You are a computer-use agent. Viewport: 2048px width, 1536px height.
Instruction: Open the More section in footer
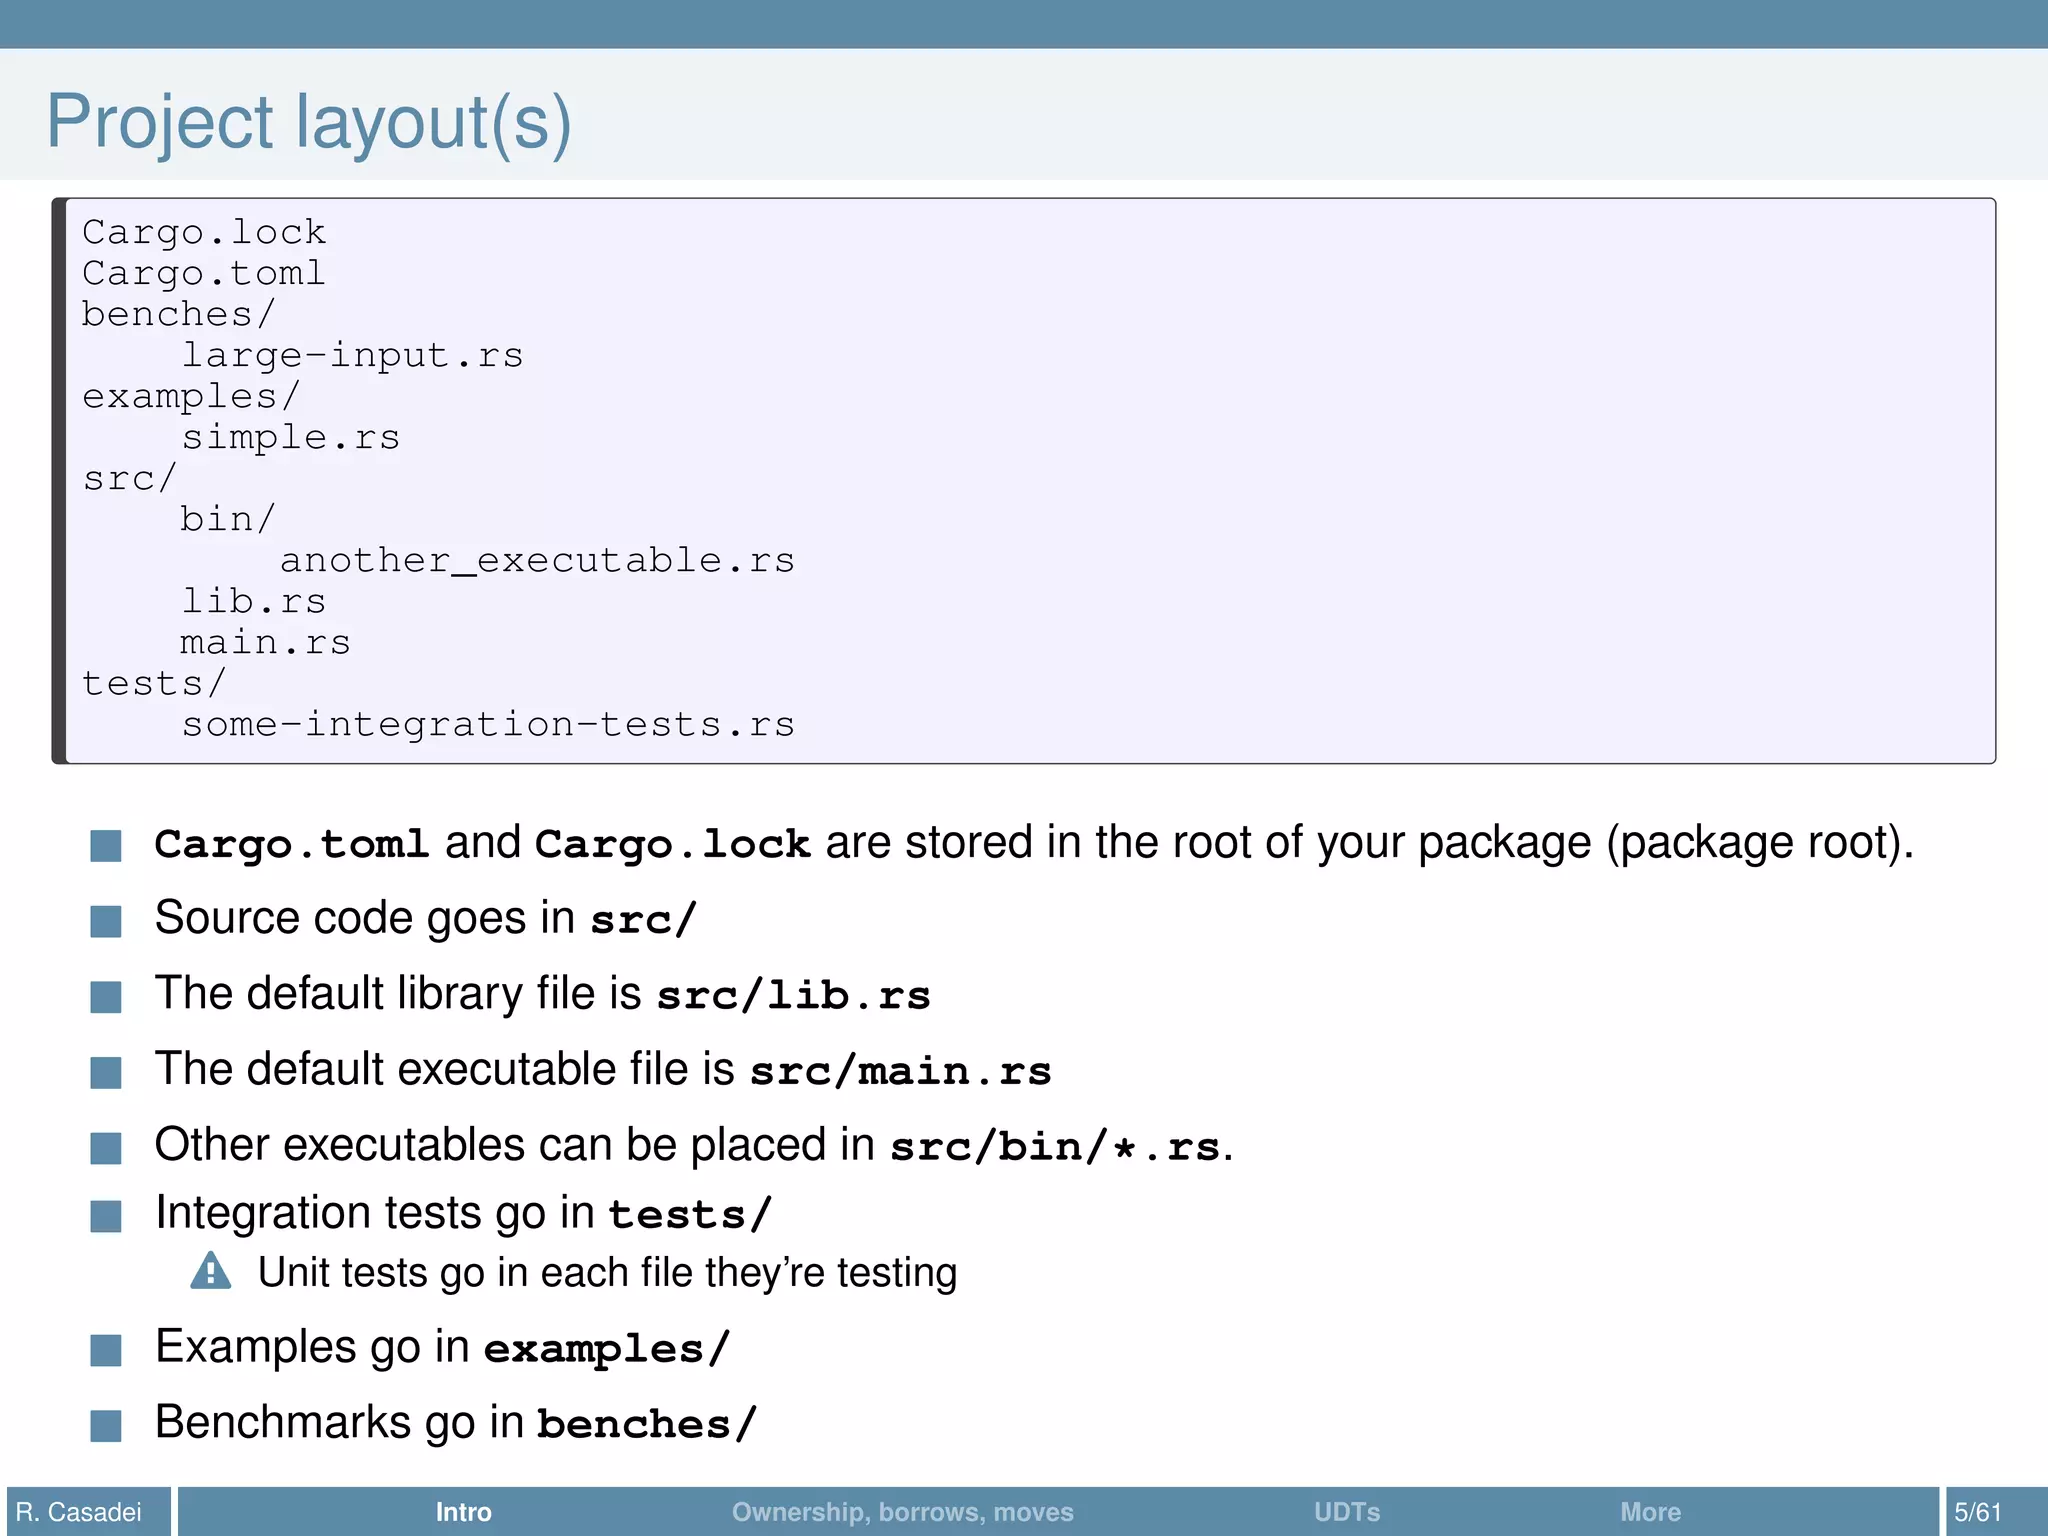coord(1650,1512)
